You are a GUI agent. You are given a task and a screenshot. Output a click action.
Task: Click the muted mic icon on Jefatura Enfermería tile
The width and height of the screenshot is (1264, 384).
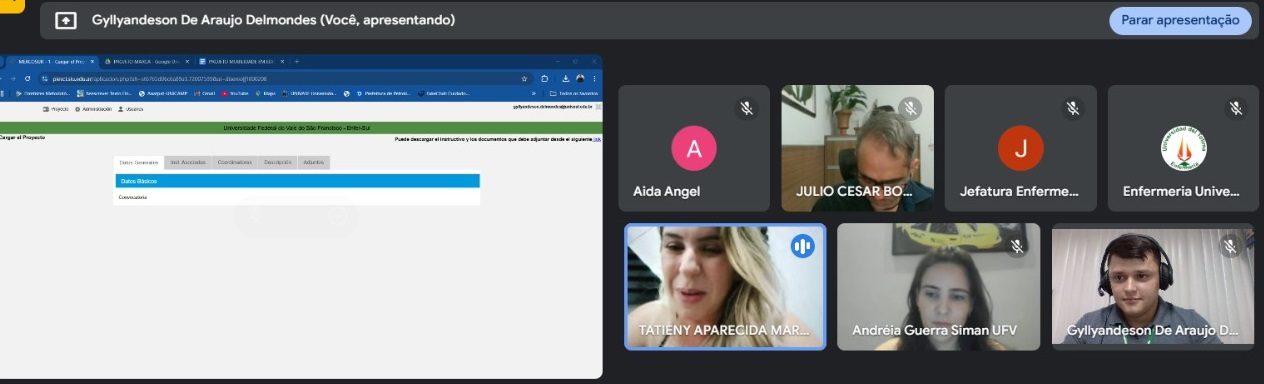point(1073,108)
